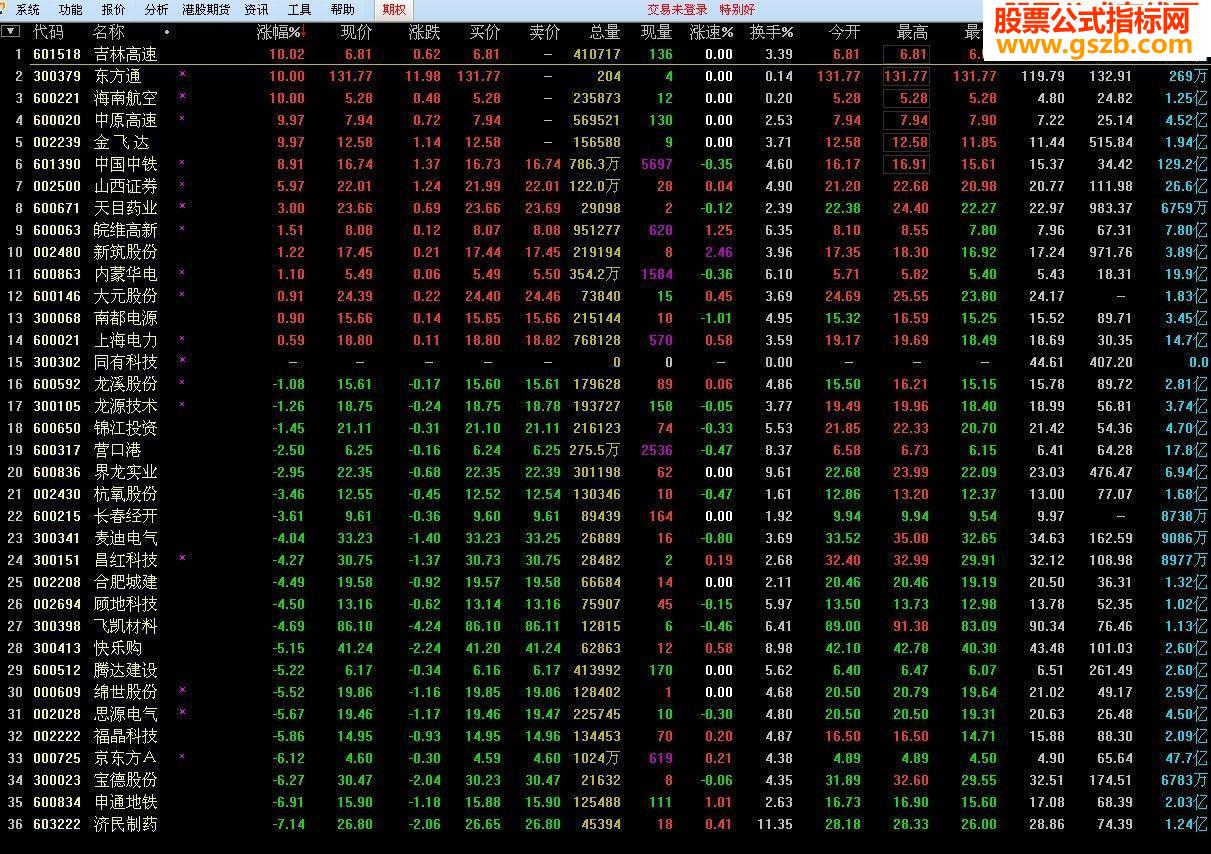The image size is (1211, 854).
Task: Open the 功能 menu
Action: (70, 10)
